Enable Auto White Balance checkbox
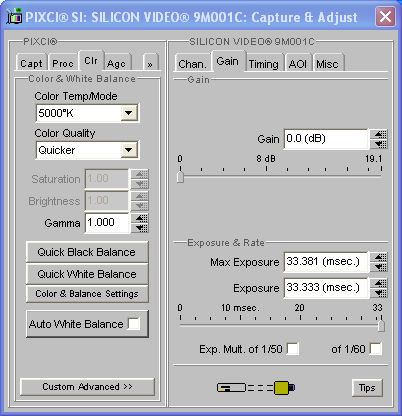Image resolution: width=402 pixels, height=416 pixels. click(134, 323)
